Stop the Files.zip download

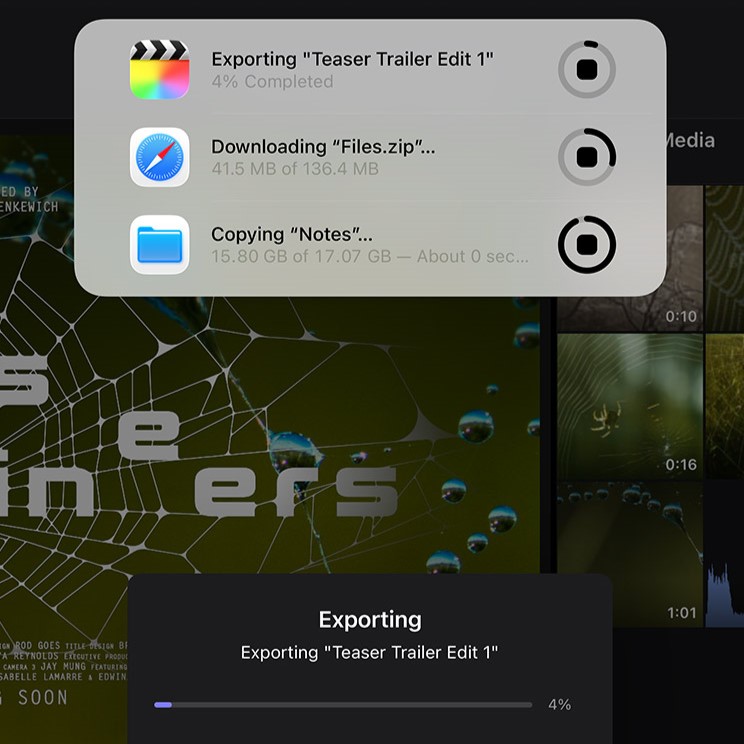point(587,157)
